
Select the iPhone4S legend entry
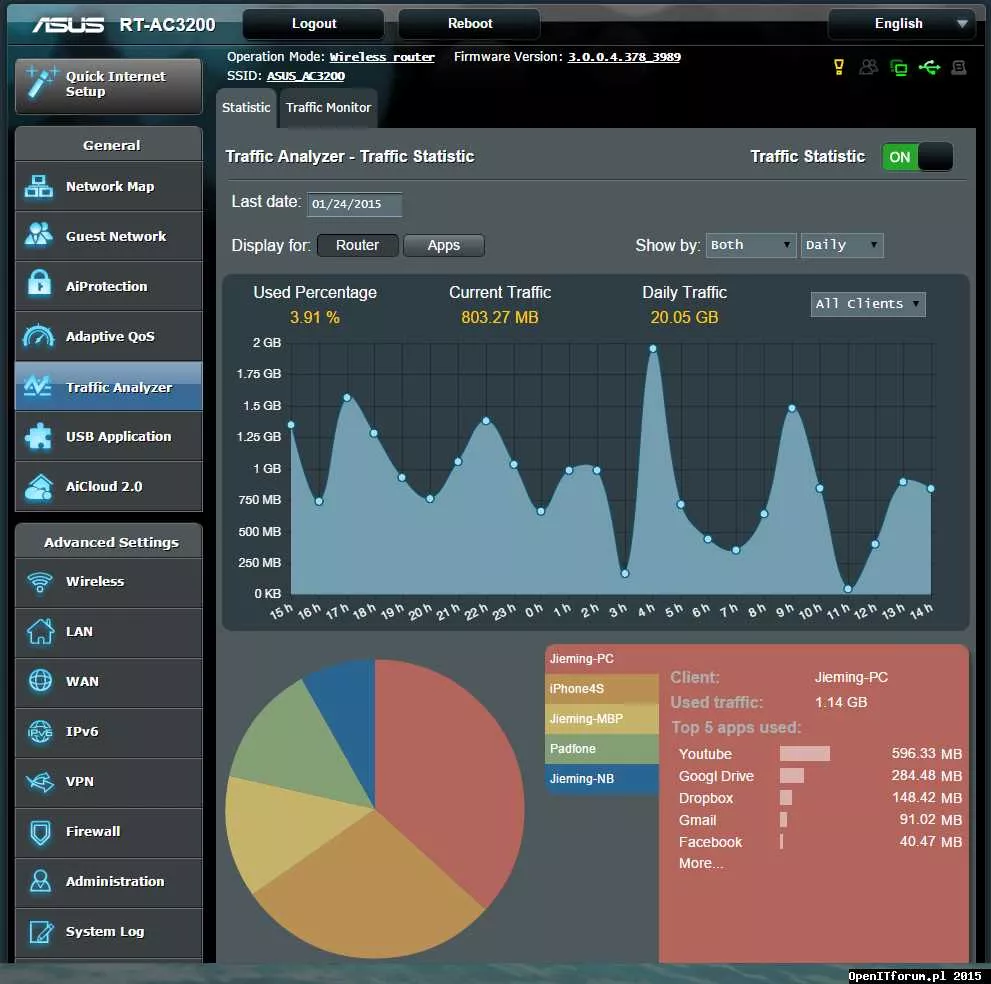602,689
